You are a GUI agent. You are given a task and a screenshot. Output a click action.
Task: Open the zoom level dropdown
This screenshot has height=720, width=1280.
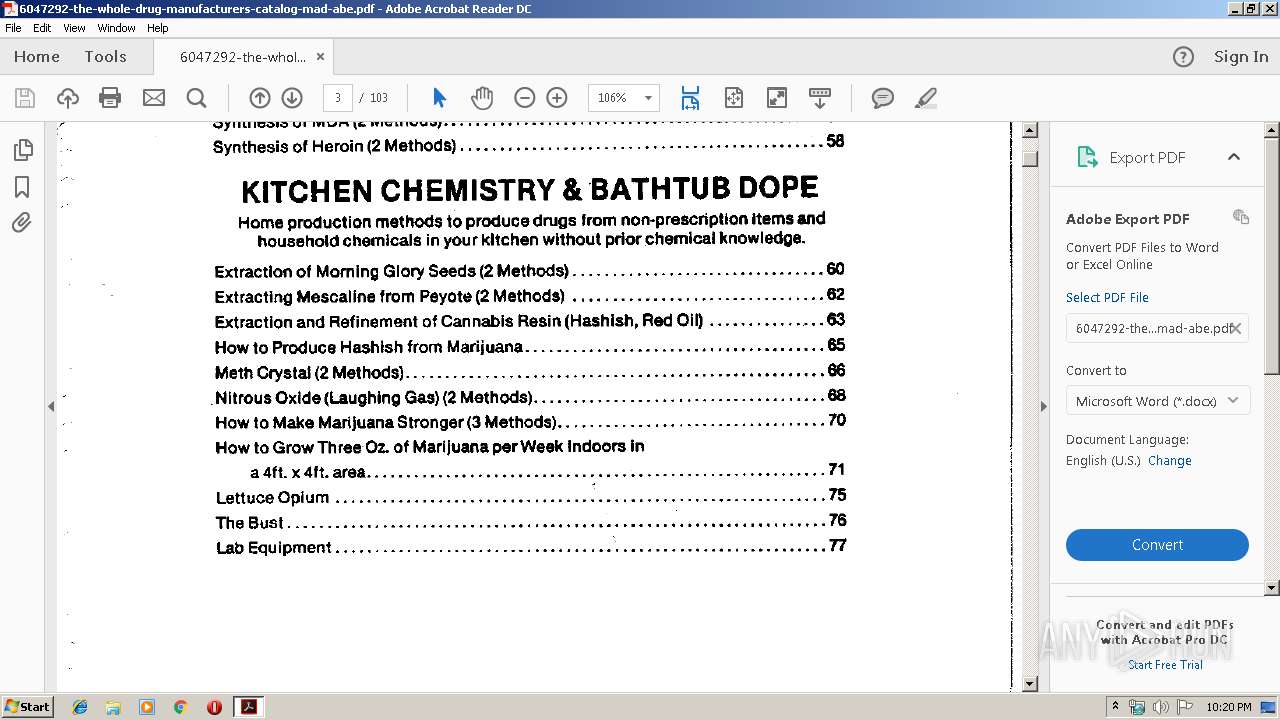tap(648, 98)
